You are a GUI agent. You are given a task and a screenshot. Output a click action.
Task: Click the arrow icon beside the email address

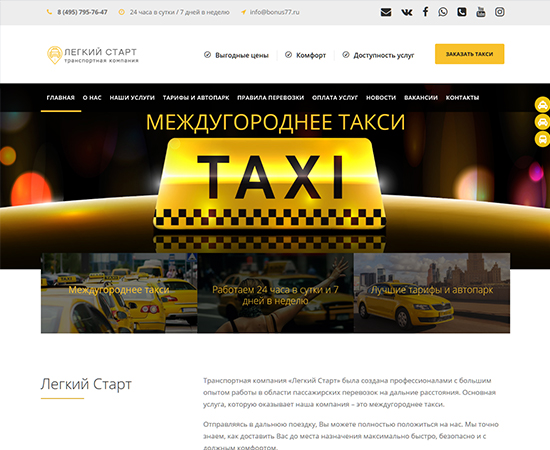point(243,12)
